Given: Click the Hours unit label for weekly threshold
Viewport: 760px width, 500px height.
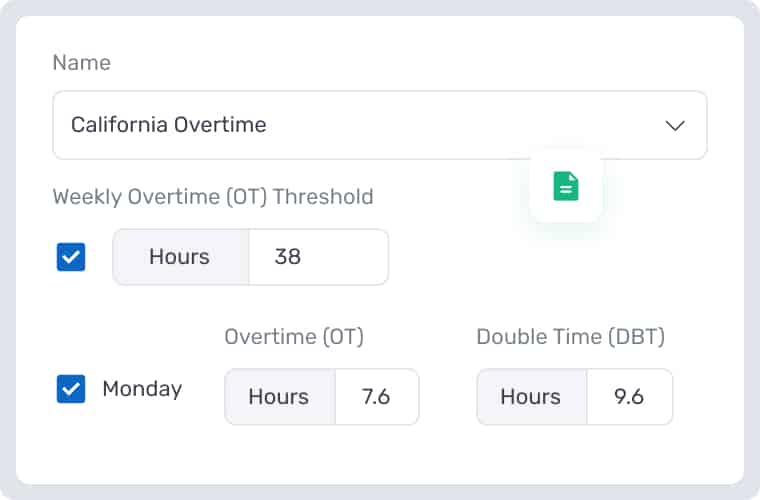Looking at the screenshot, I should (180, 257).
